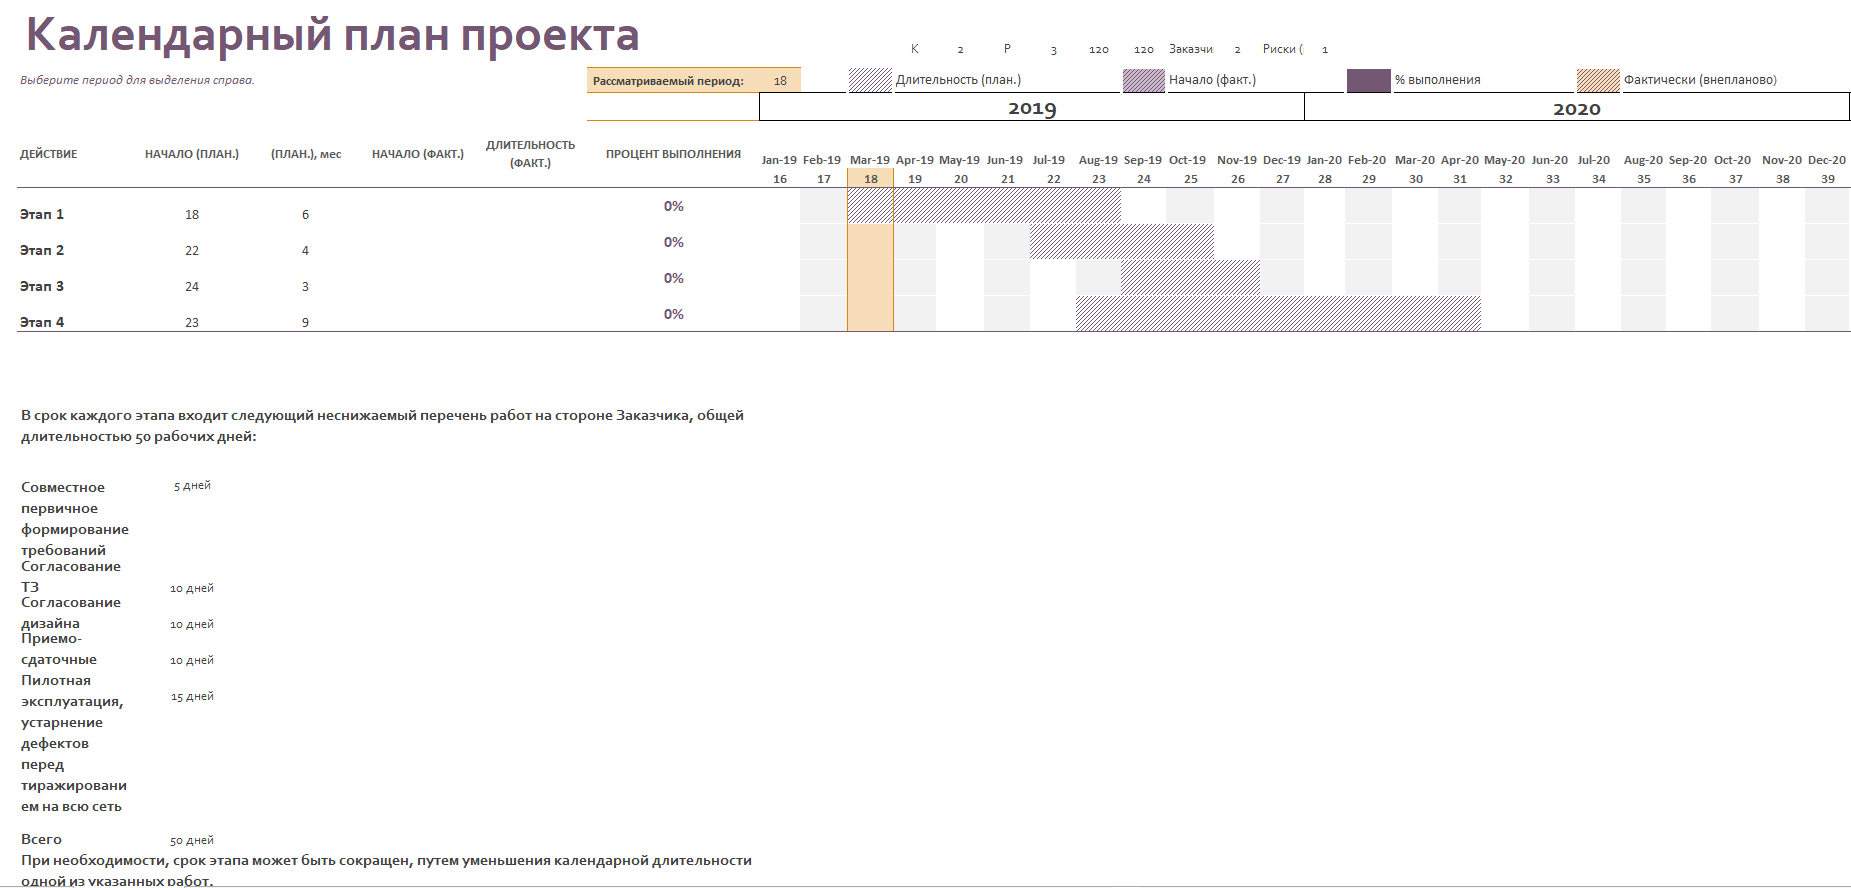Select the Dec-20 month header

click(1826, 160)
